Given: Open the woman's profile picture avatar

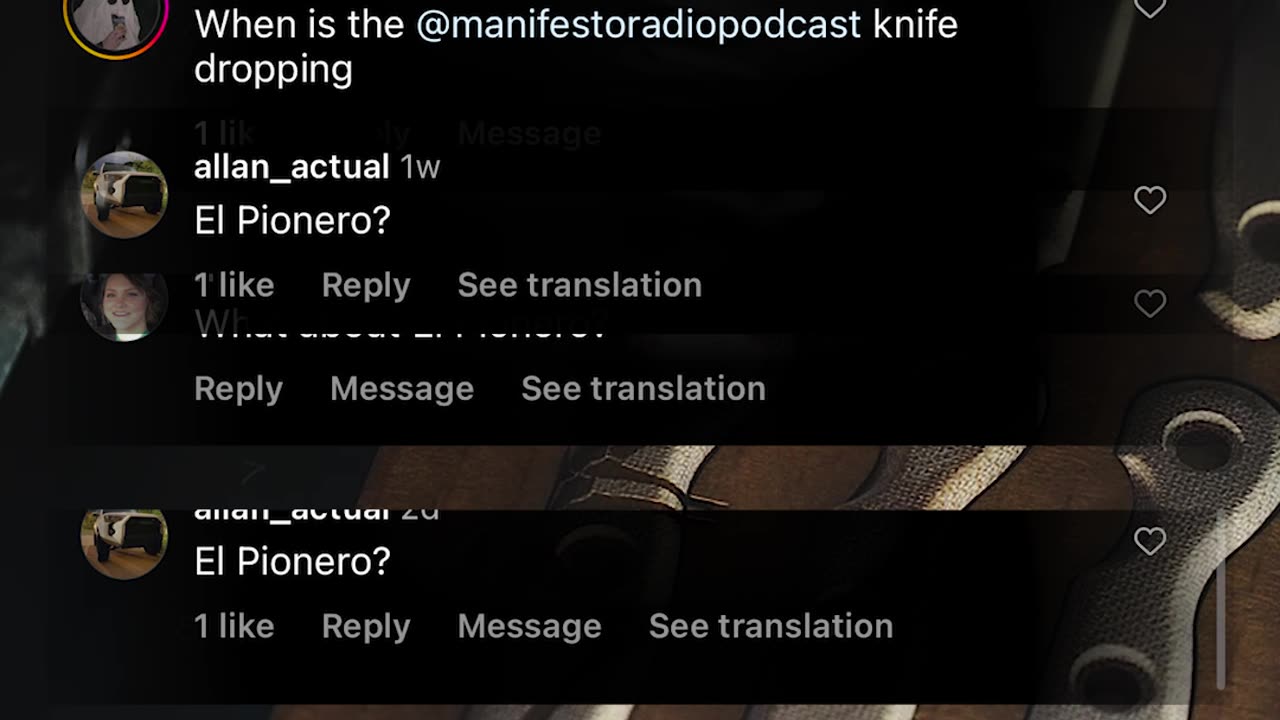Looking at the screenshot, I should point(124,305).
